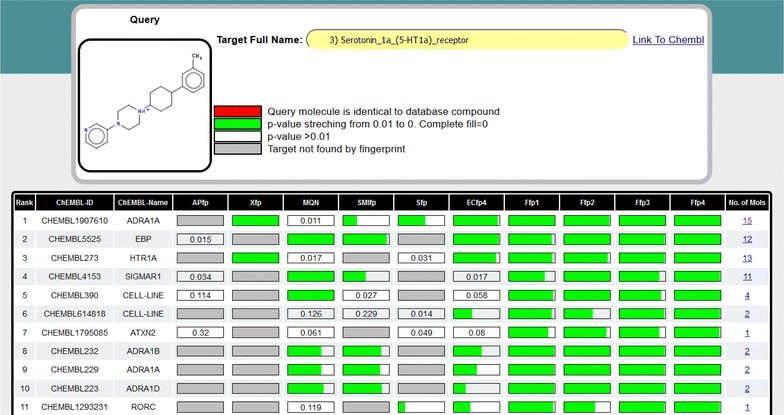Click the query molecule structure image
The width and height of the screenshot is (784, 415).
(144, 106)
